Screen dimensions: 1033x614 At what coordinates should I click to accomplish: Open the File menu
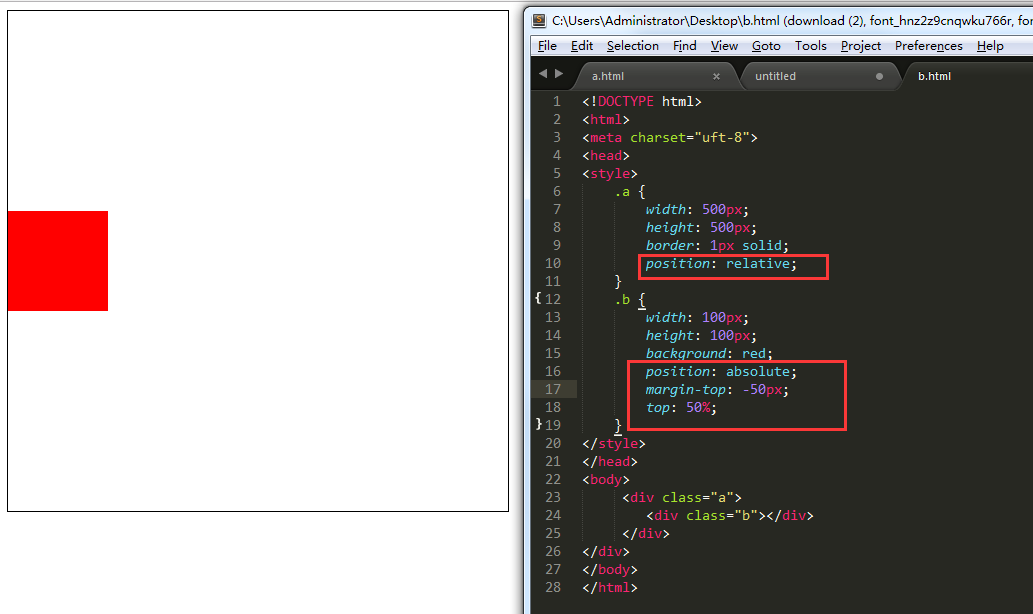(547, 45)
